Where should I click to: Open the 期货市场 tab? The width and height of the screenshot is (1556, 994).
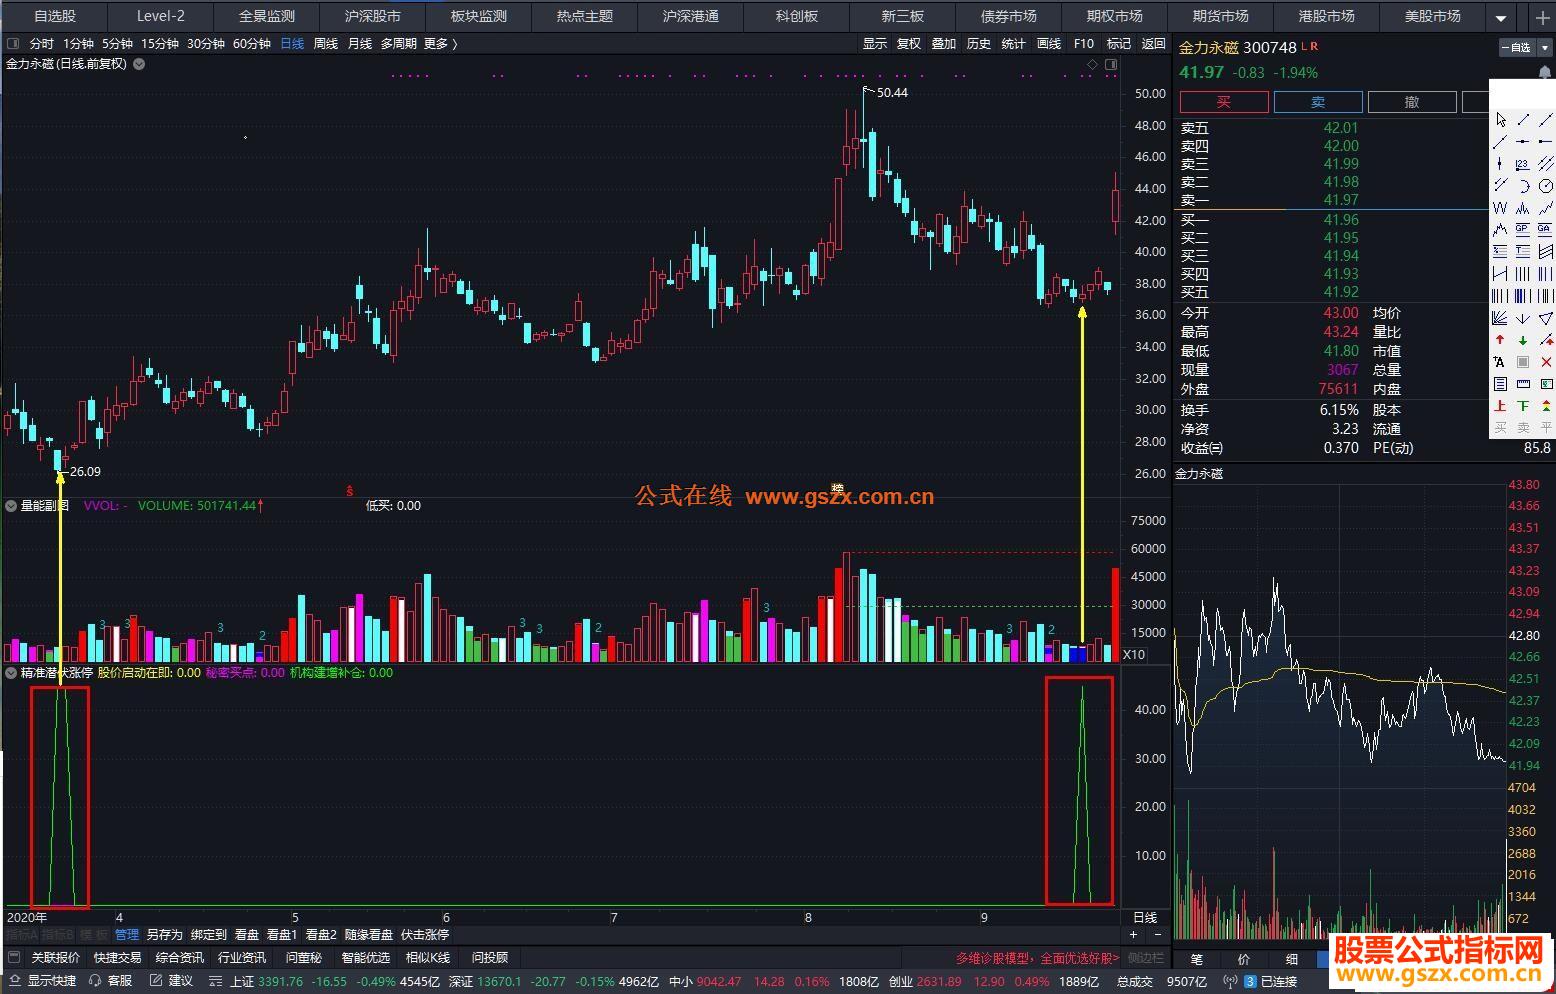point(1220,17)
